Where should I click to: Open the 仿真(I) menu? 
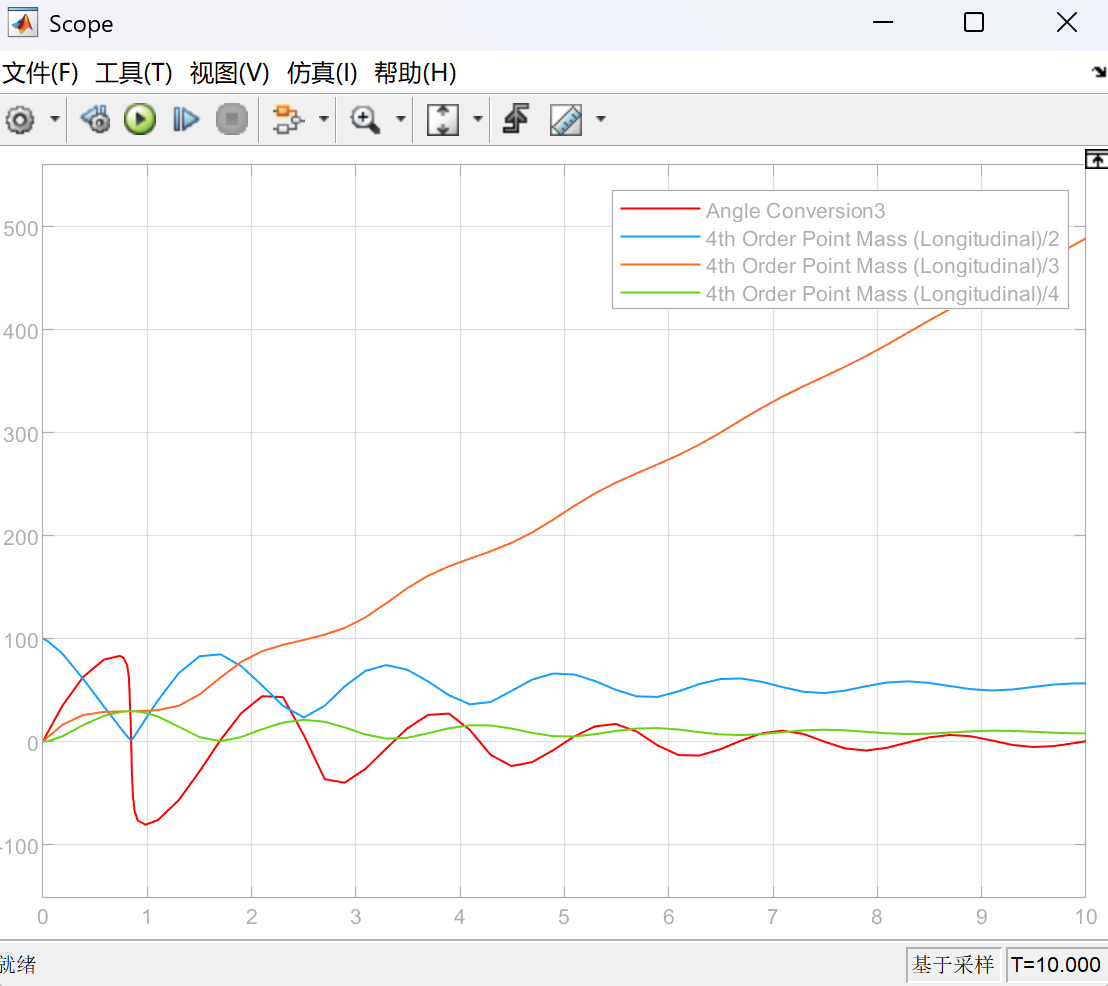[322, 73]
